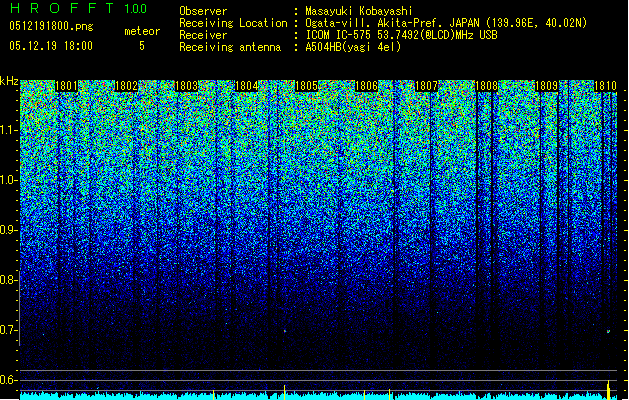Click the 1805 time marker
This screenshot has width=629, height=400.
[x=306, y=86]
